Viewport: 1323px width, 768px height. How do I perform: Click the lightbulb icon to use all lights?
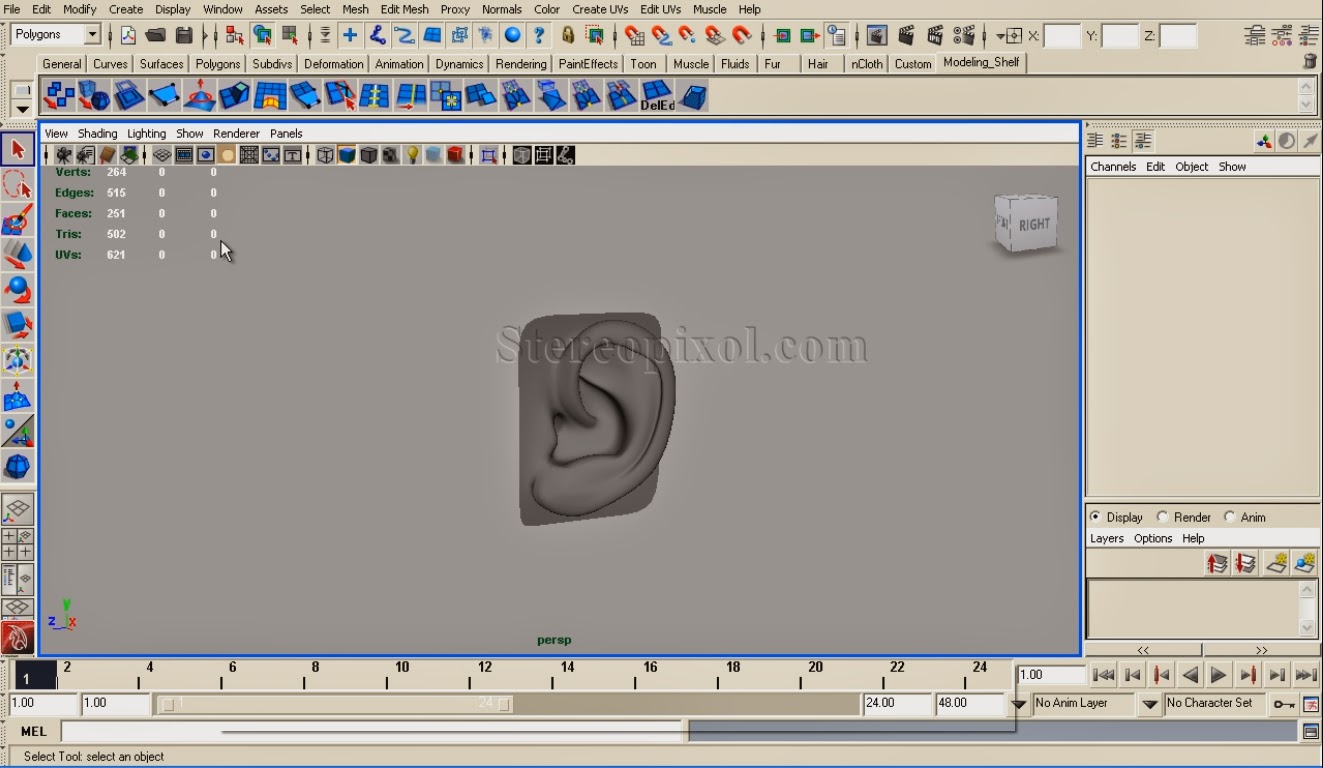pos(412,154)
